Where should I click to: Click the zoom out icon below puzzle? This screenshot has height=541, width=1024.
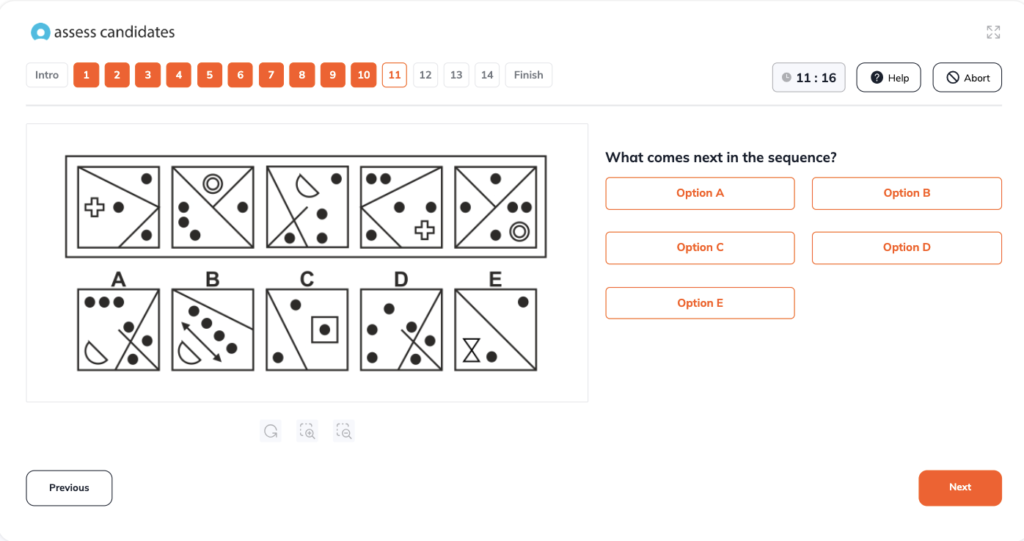344,431
